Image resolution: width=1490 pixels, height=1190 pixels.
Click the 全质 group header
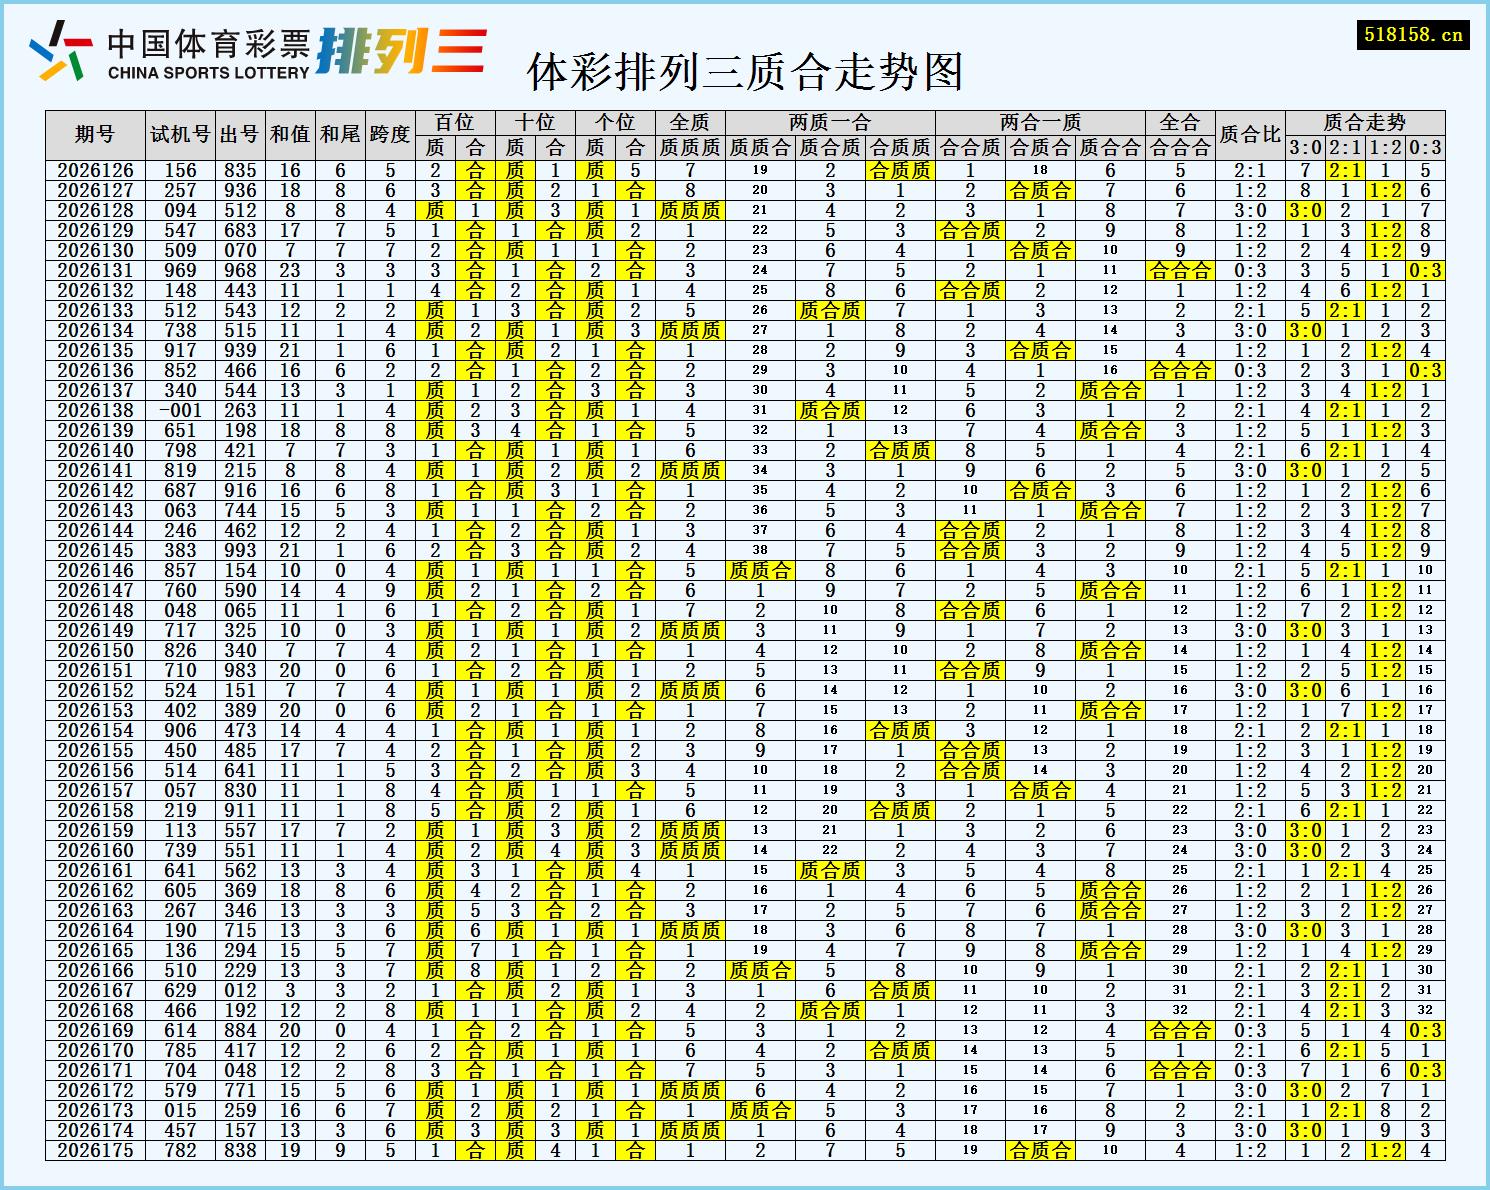pyautogui.click(x=690, y=123)
